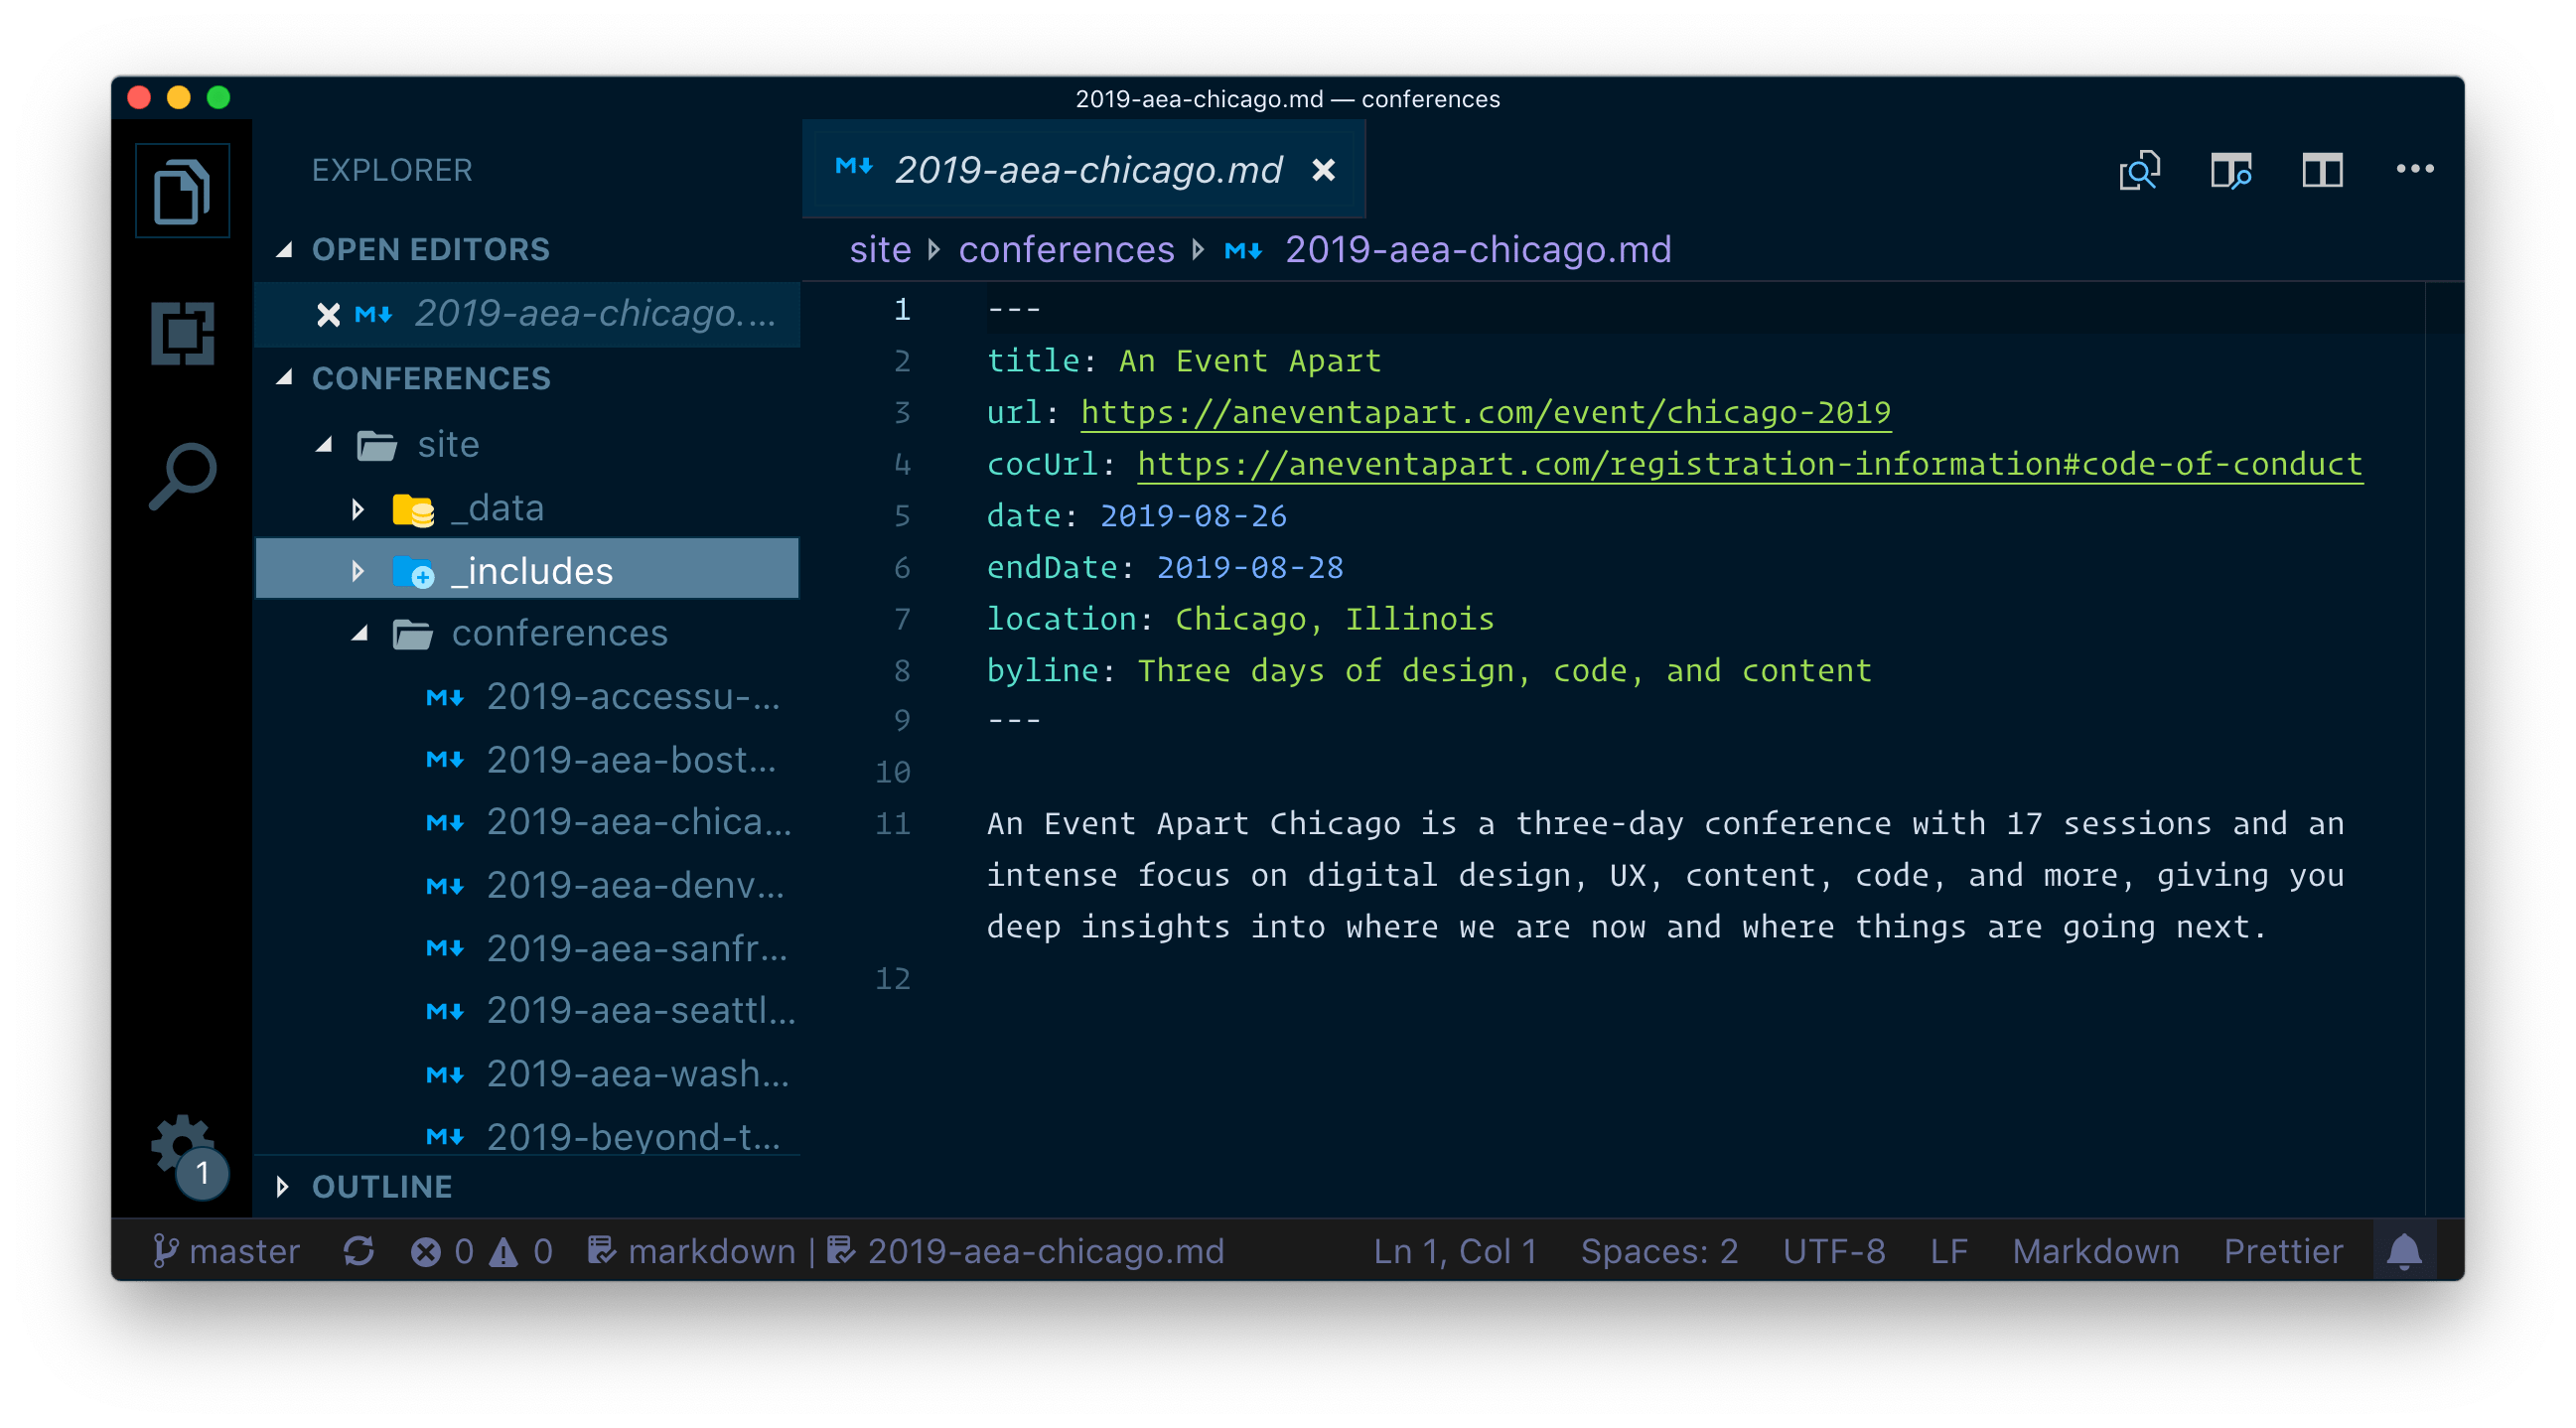The width and height of the screenshot is (2576, 1428).
Task: Open the 2019-accessu file
Action: (632, 697)
